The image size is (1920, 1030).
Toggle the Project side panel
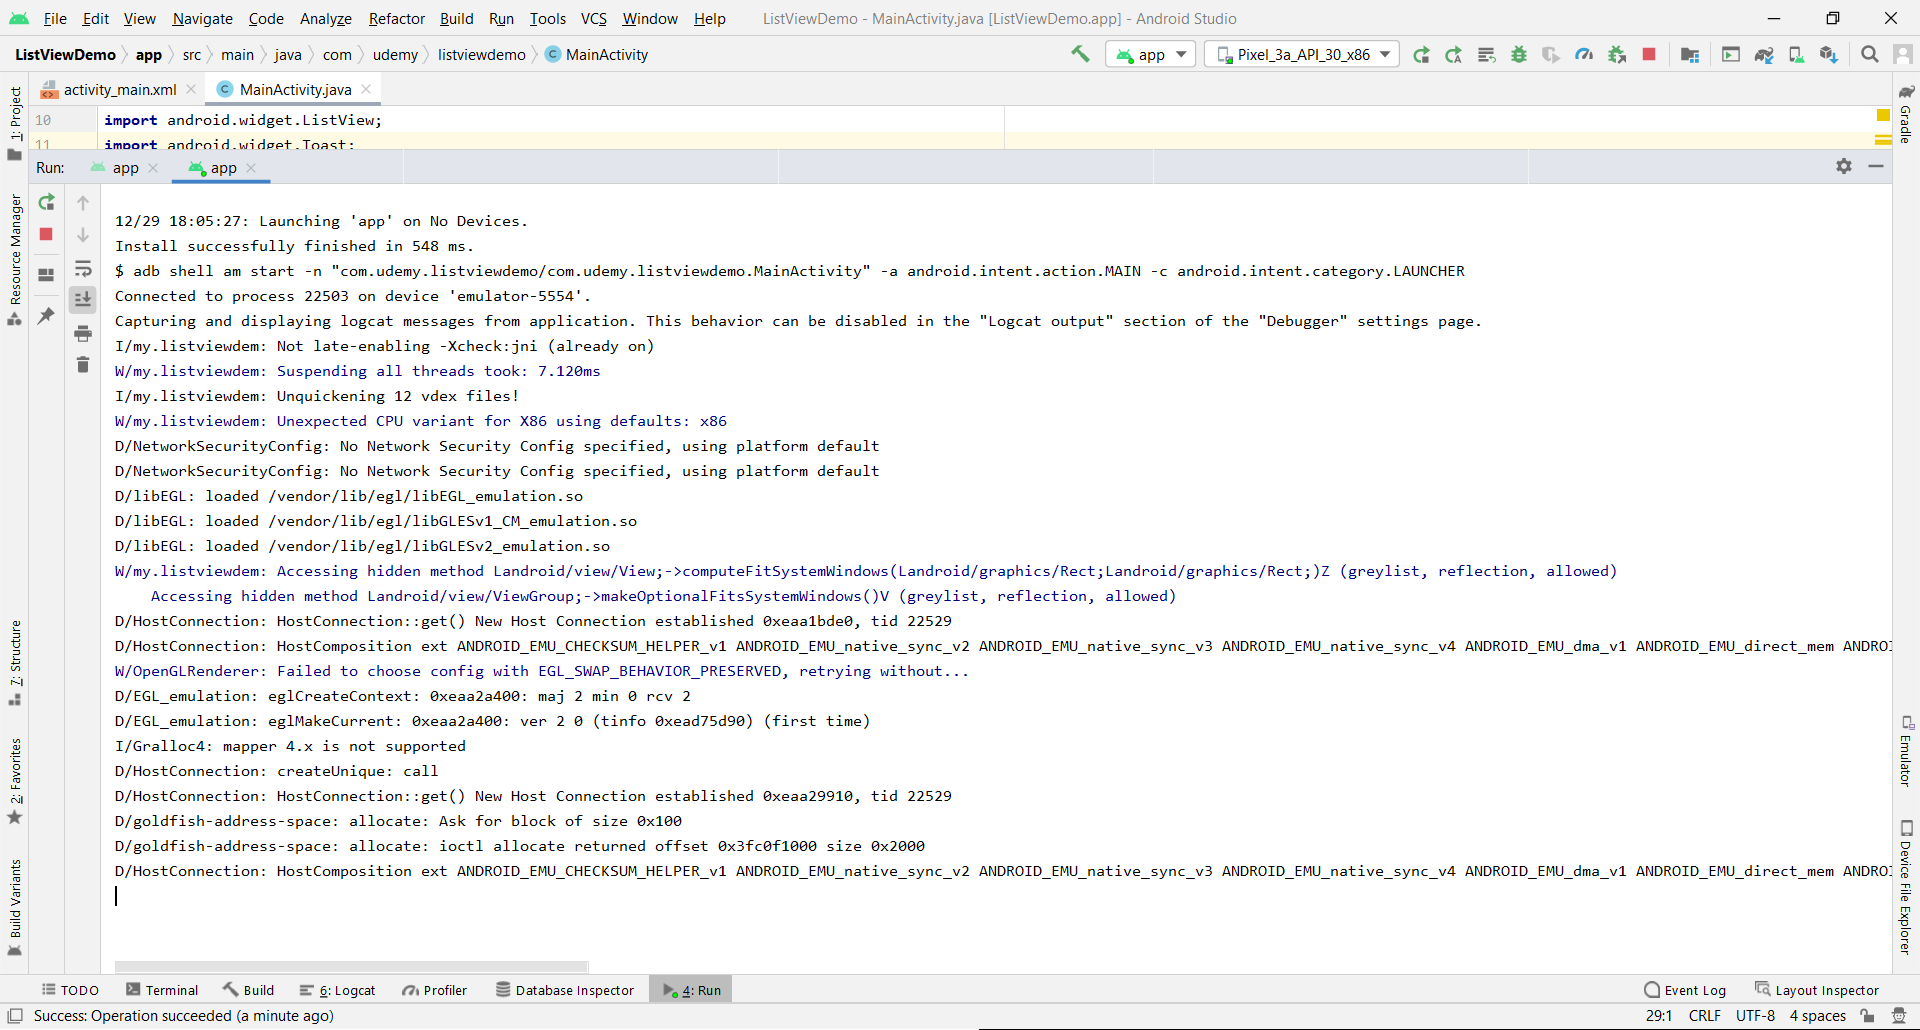[15, 123]
